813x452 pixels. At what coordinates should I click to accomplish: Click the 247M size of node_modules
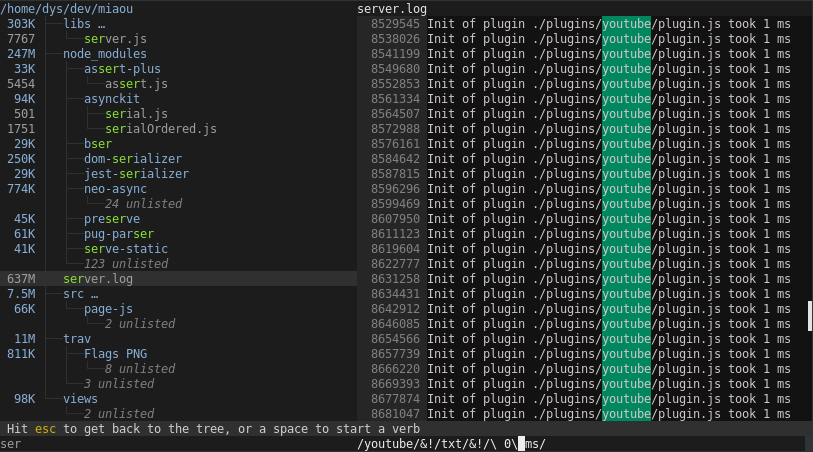pos(21,54)
